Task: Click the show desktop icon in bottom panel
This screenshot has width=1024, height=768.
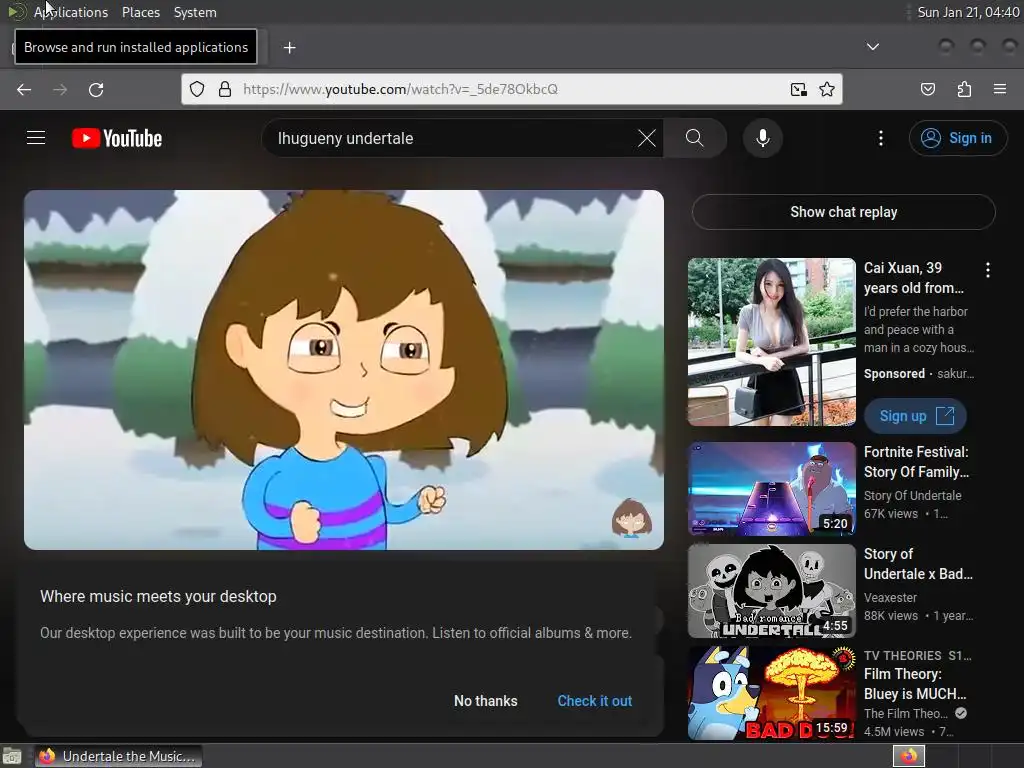Action: click(x=12, y=756)
